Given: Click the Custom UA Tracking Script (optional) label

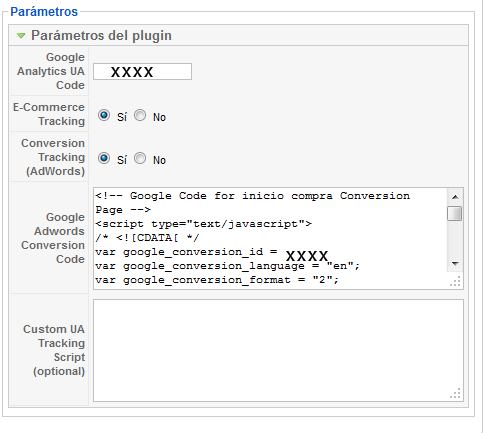Looking at the screenshot, I should (x=54, y=350).
